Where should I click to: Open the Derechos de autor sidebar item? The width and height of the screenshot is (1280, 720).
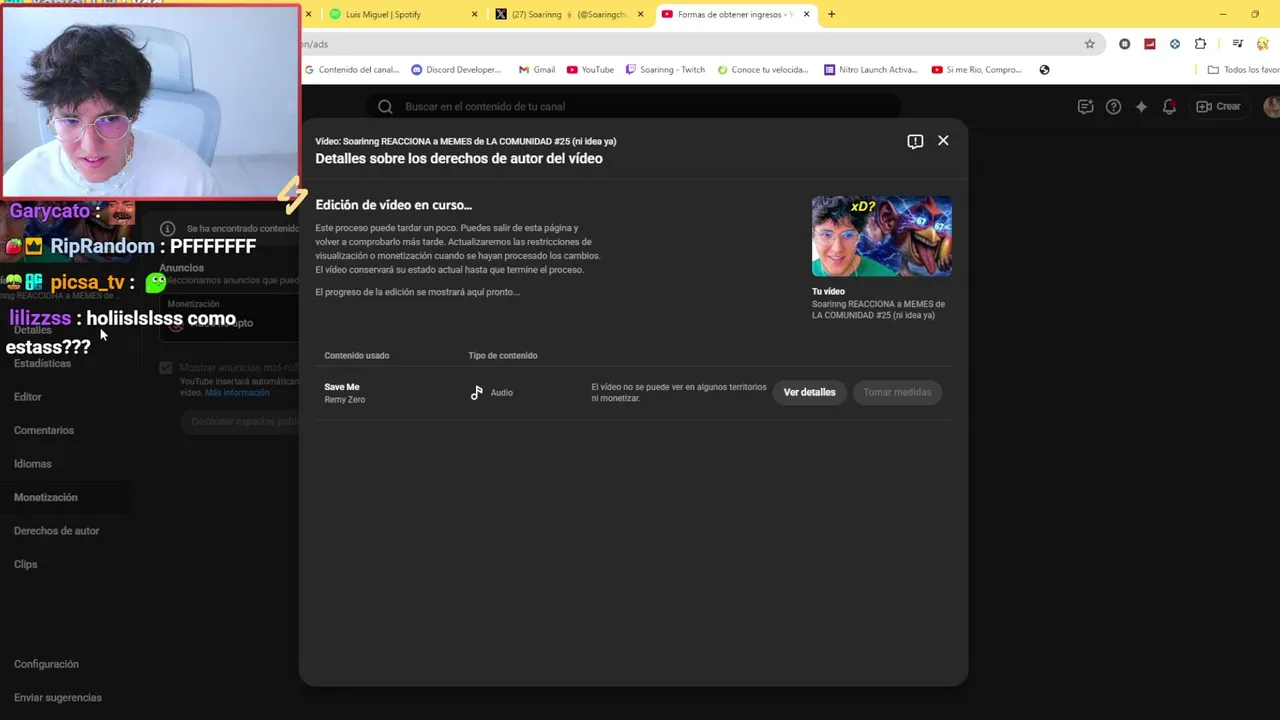57,531
